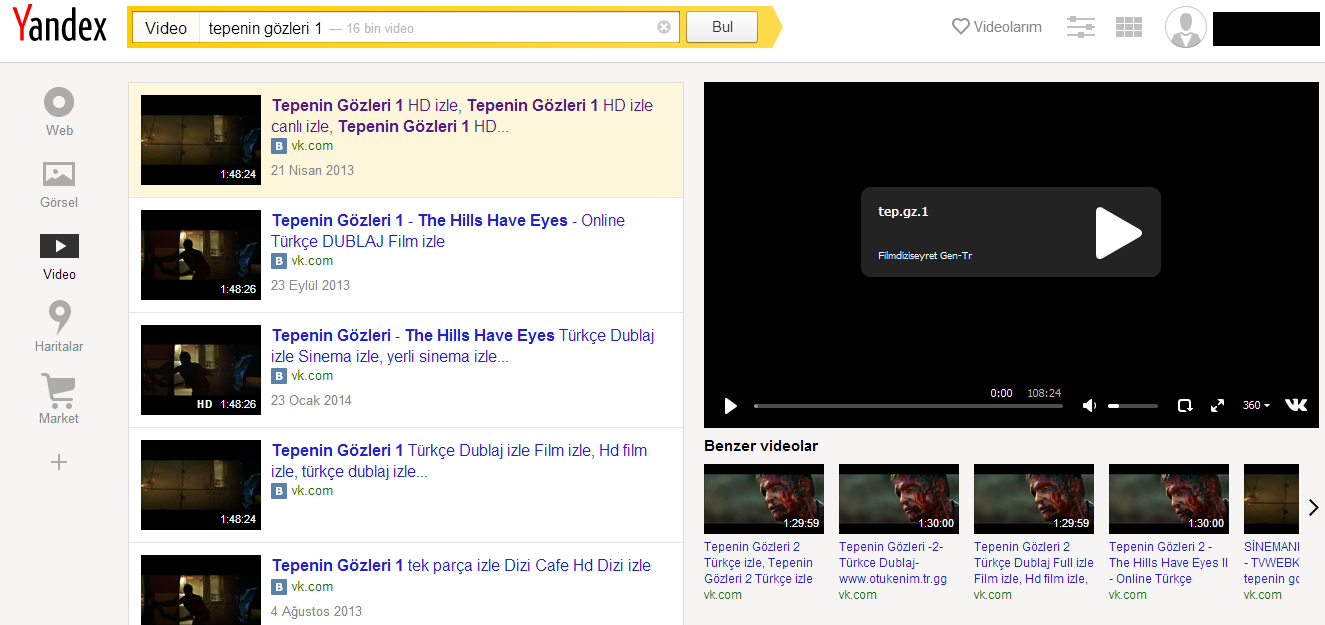Adjust the player volume slider
The image size is (1325, 625).
coord(1133,406)
